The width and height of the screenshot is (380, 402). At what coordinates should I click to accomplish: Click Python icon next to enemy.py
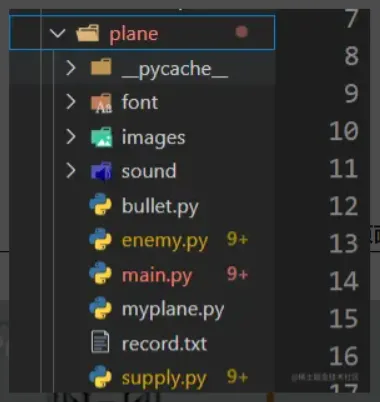100,239
